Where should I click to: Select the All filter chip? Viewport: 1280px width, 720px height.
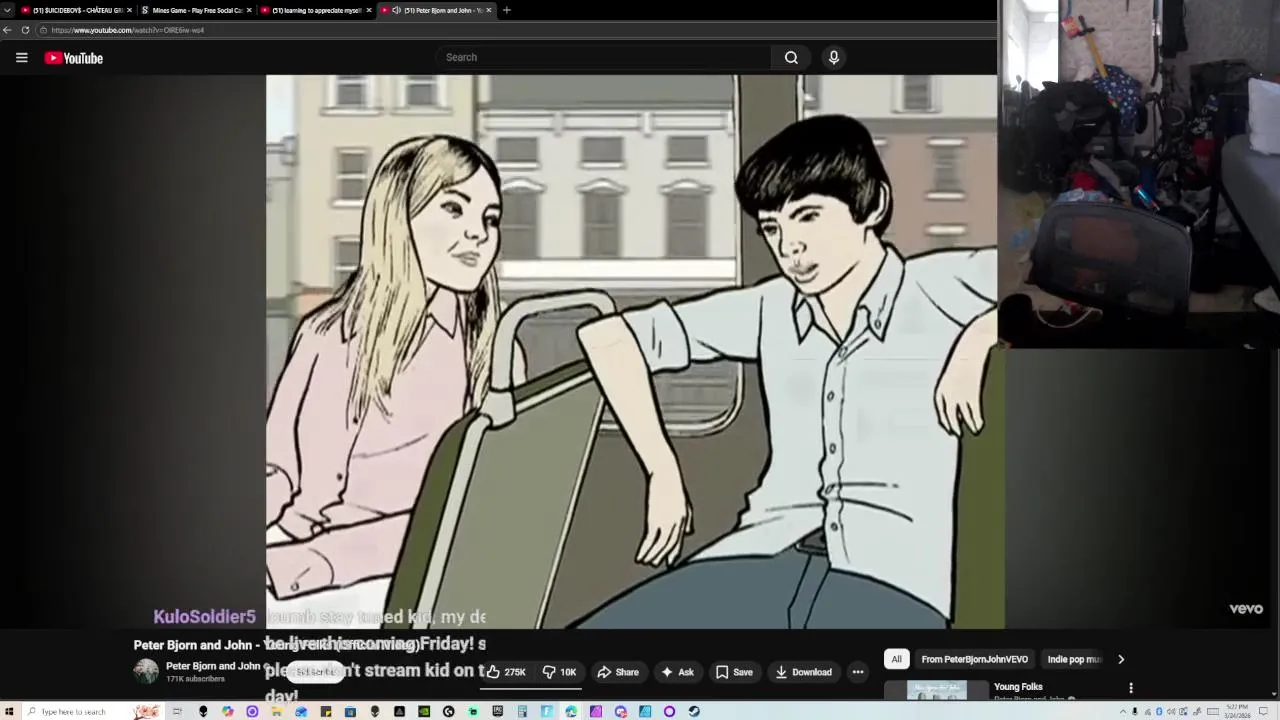[896, 659]
